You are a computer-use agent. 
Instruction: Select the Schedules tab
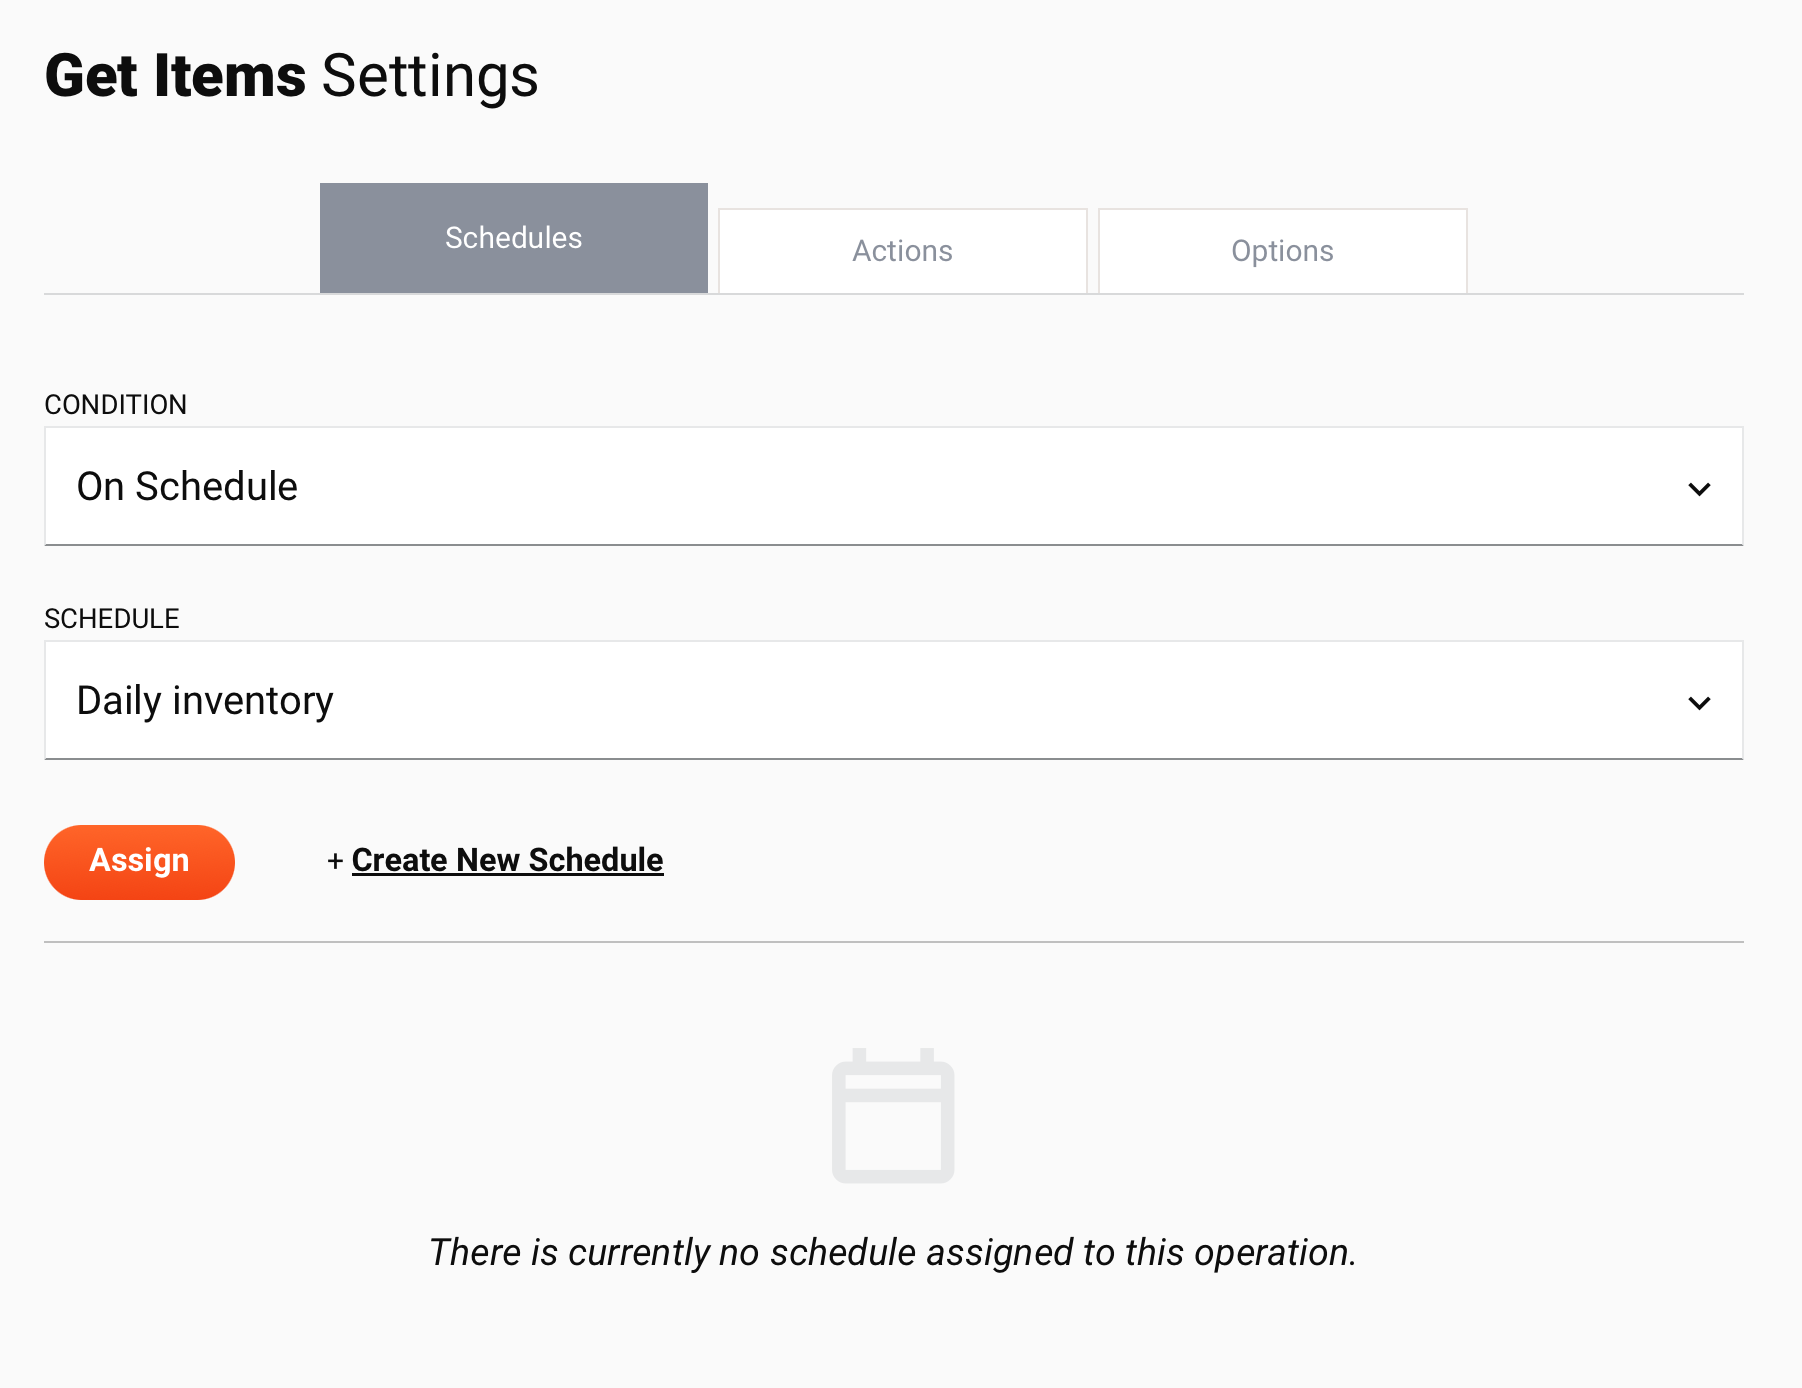click(513, 238)
